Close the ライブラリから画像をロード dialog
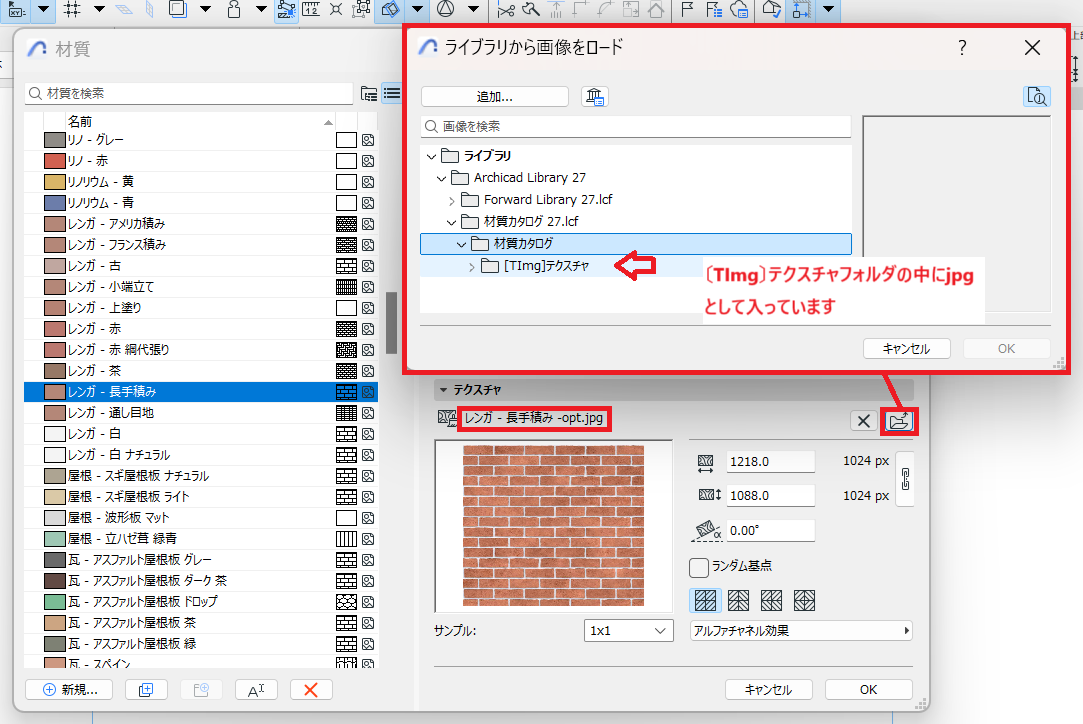 (x=1033, y=48)
